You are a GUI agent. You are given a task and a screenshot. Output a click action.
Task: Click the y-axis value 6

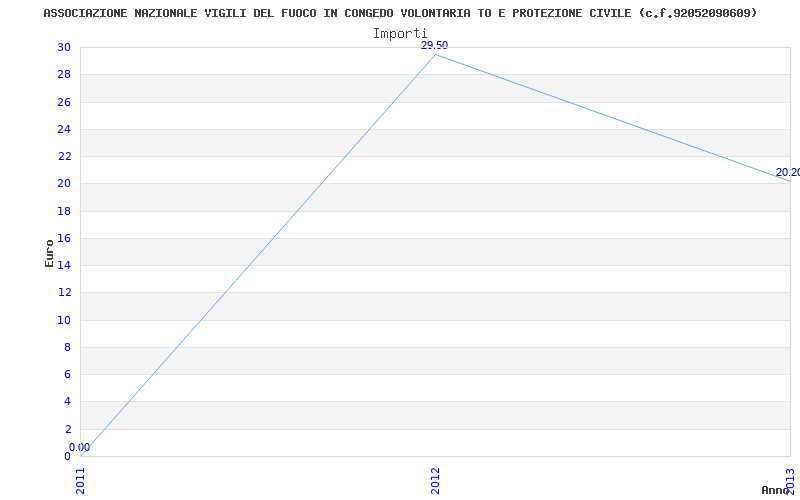click(67, 374)
